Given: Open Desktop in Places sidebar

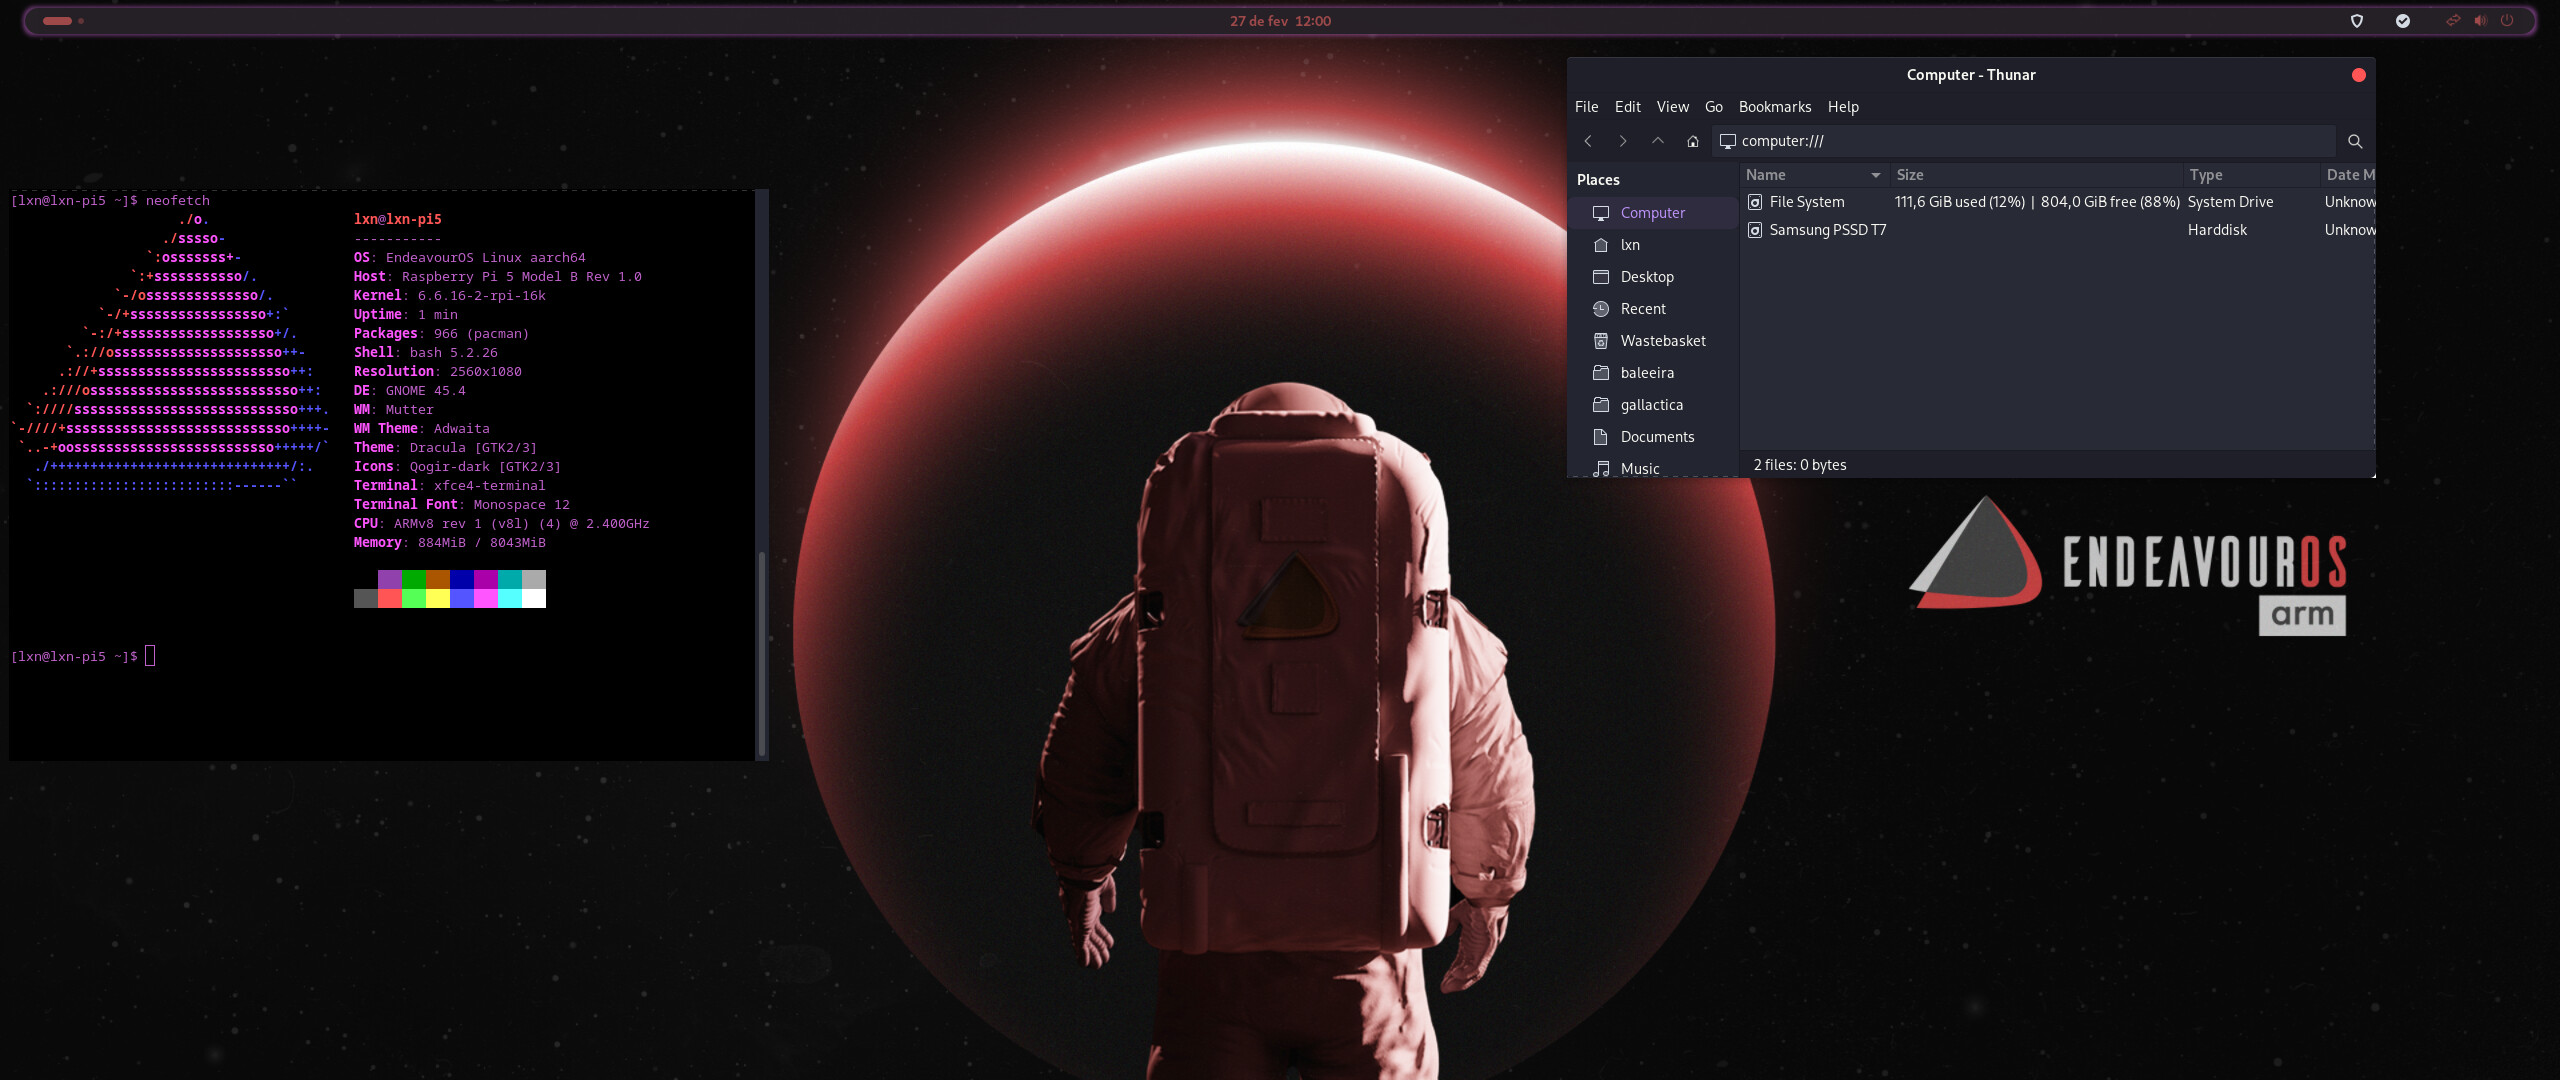Looking at the screenshot, I should tap(1653, 277).
